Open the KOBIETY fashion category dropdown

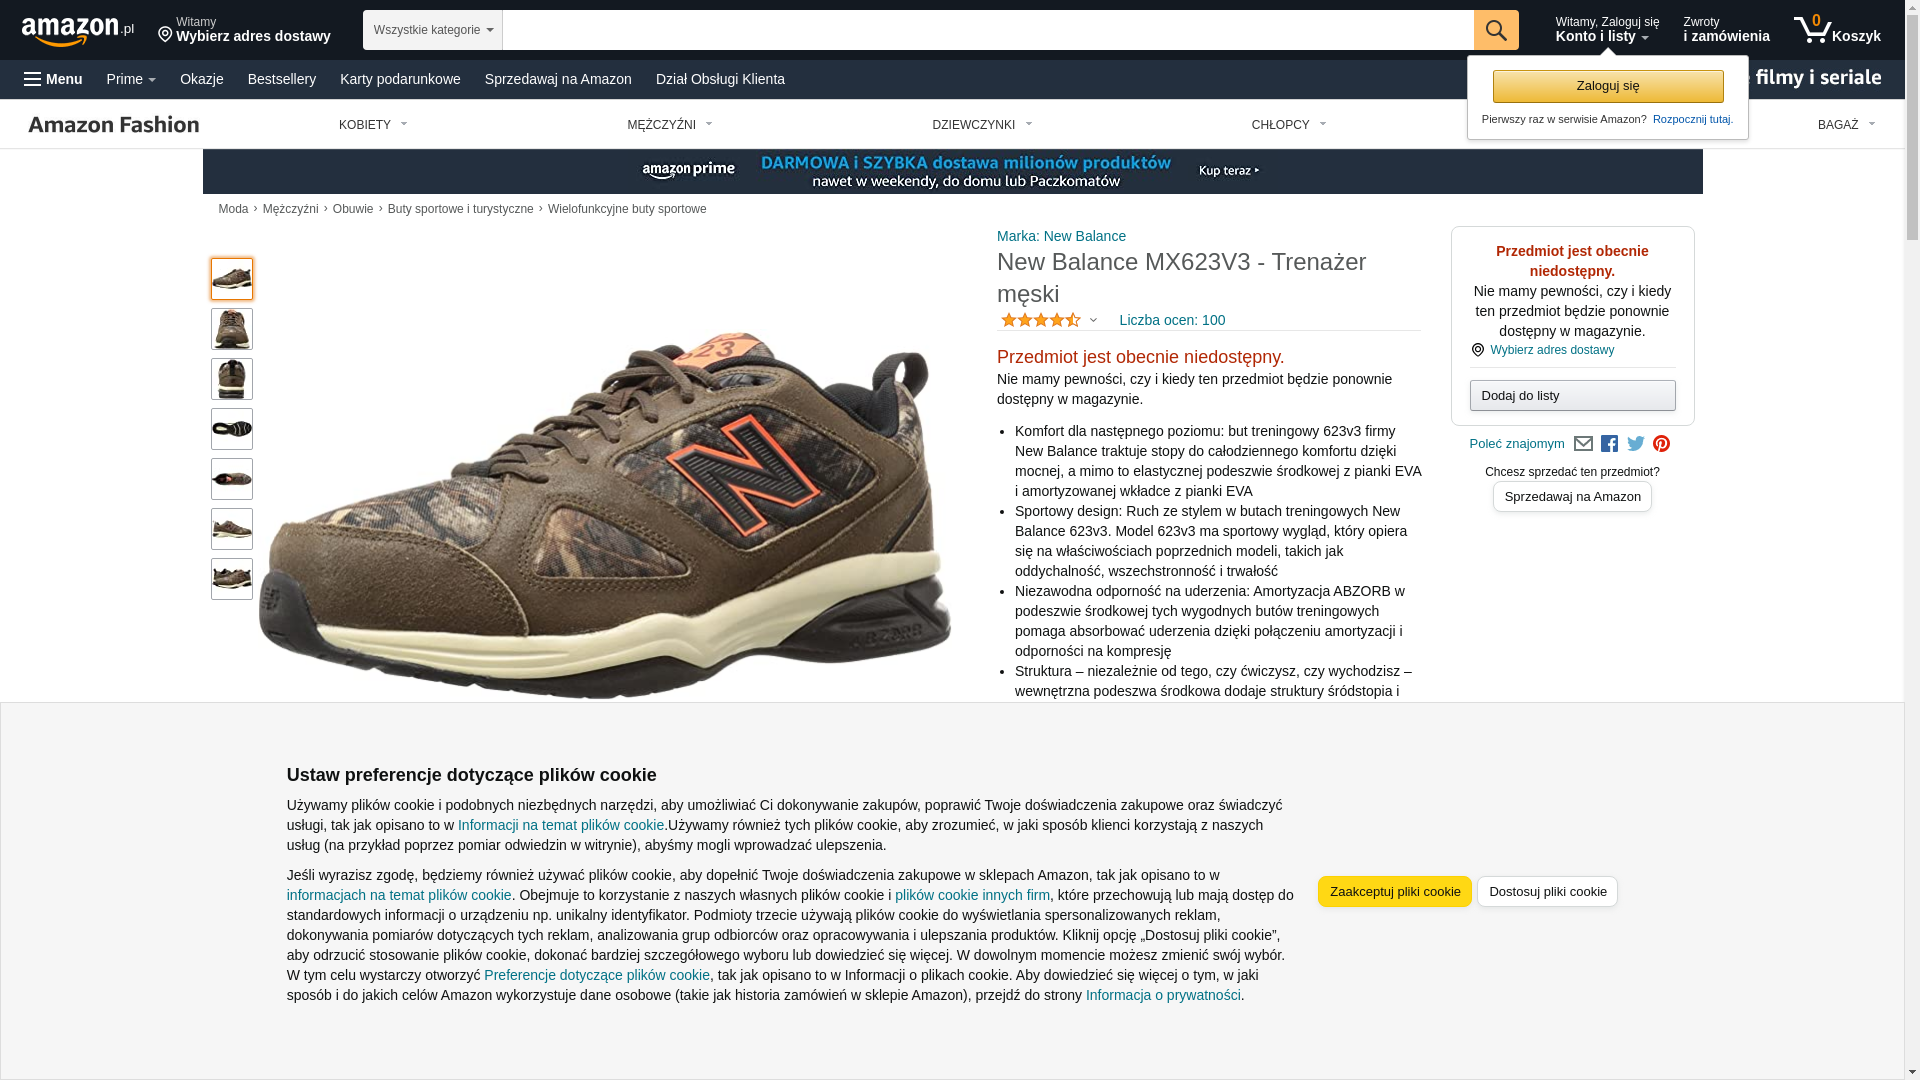[x=373, y=125]
